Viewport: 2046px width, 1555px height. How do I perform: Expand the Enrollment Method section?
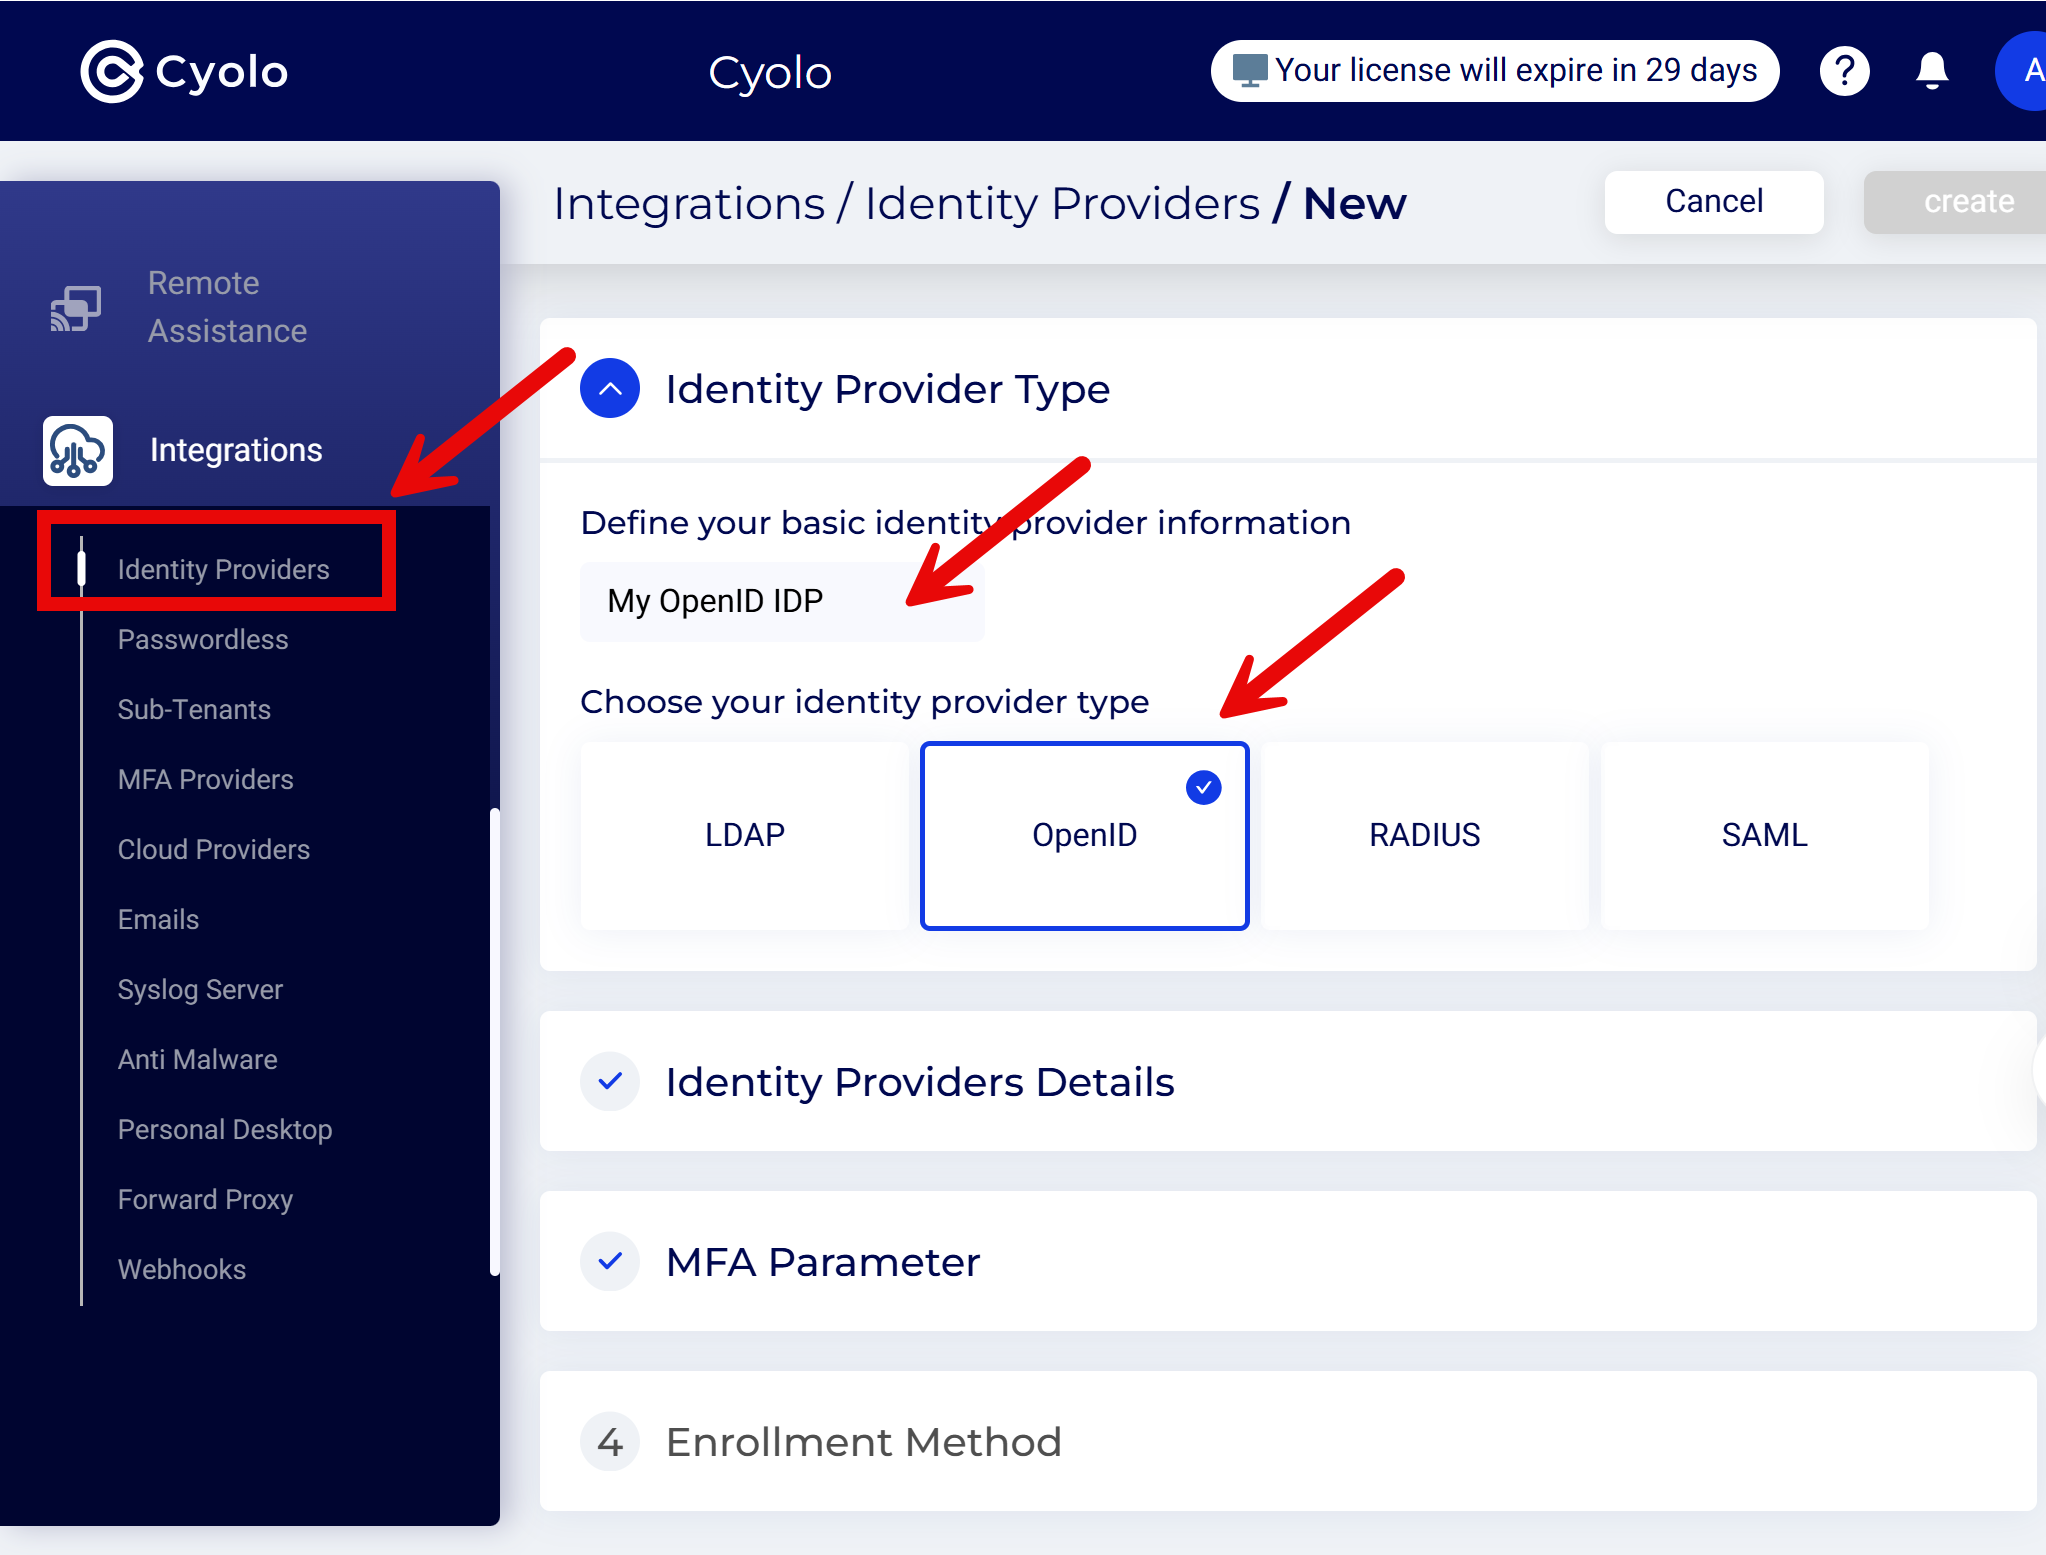point(863,1441)
